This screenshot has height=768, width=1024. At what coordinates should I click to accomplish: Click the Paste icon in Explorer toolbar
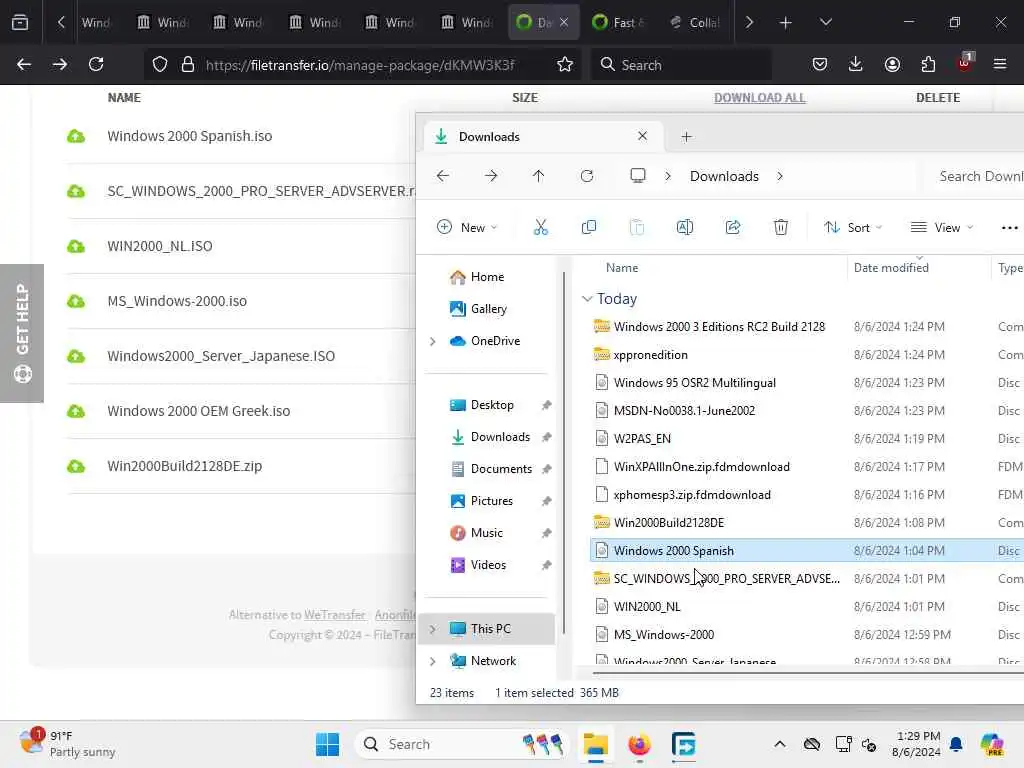(637, 227)
